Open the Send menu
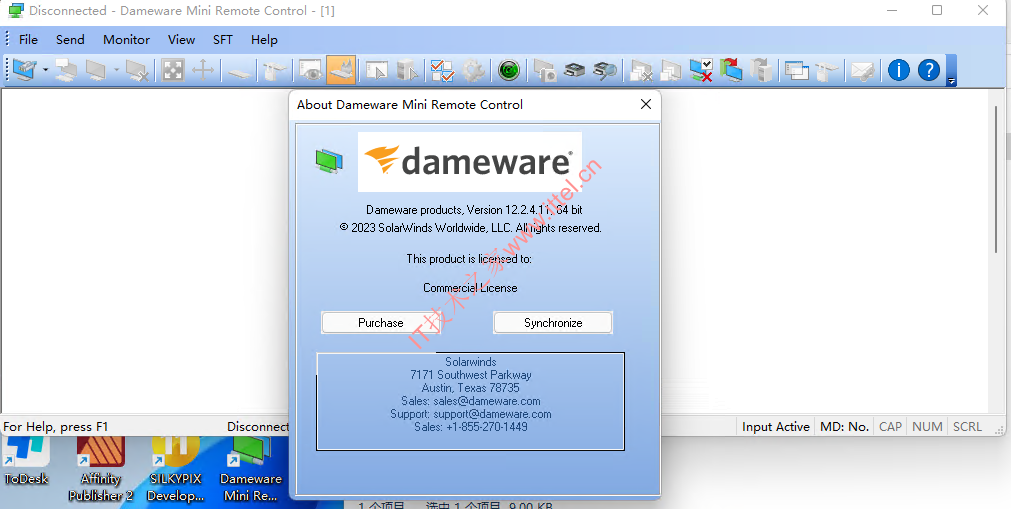The height and width of the screenshot is (509, 1011). pos(70,39)
